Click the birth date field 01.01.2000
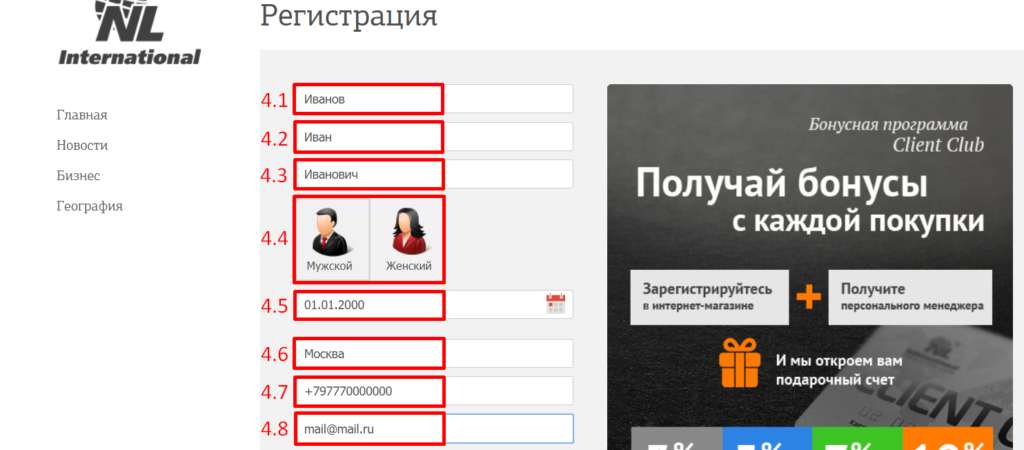This screenshot has height=450, width=1024. click(434, 304)
